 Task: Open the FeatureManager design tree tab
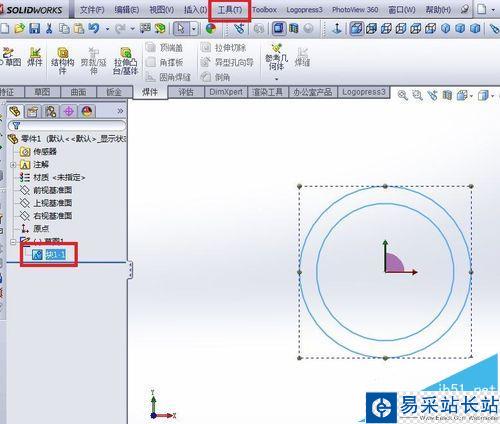(x=15, y=111)
